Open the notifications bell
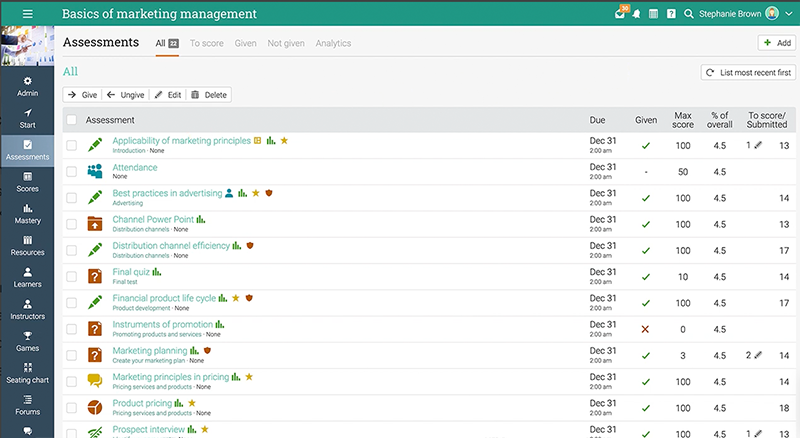 coord(637,15)
